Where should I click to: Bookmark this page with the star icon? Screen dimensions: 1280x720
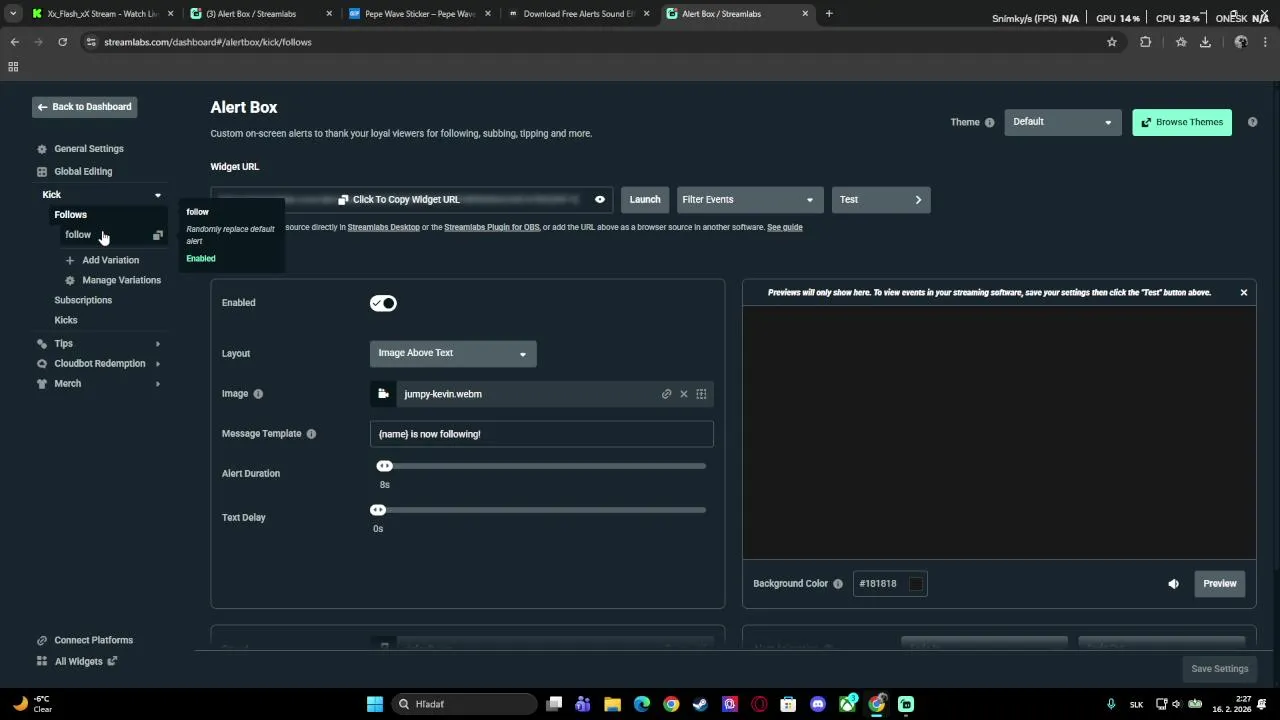coord(1112,42)
